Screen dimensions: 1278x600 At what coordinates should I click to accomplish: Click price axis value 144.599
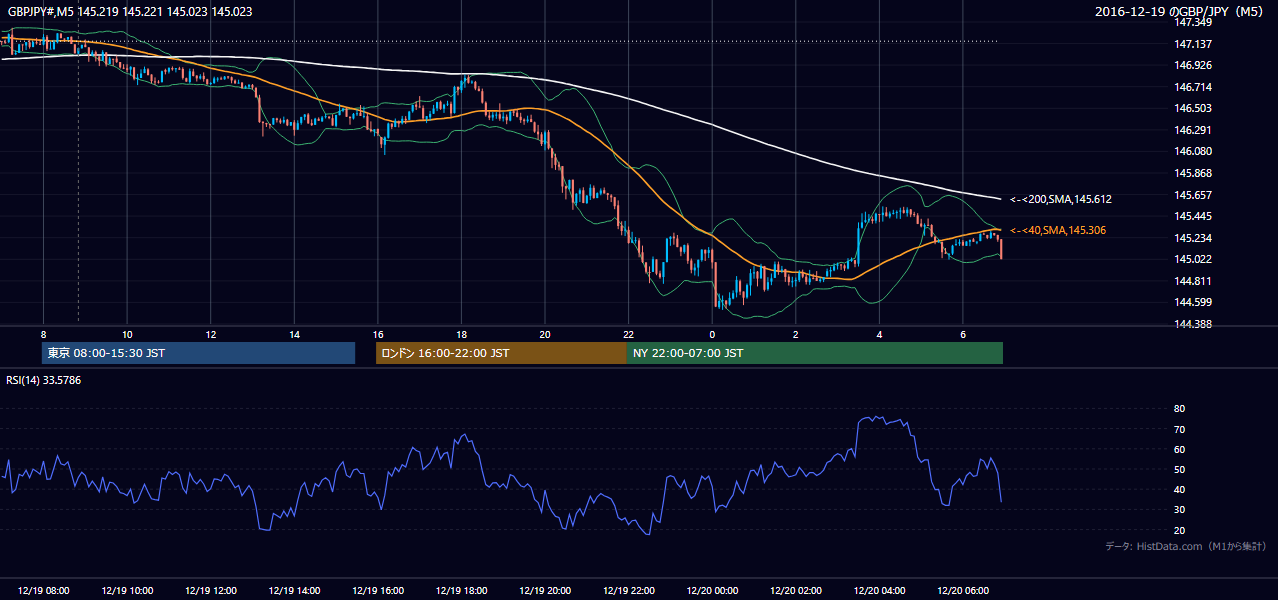(x=1193, y=302)
